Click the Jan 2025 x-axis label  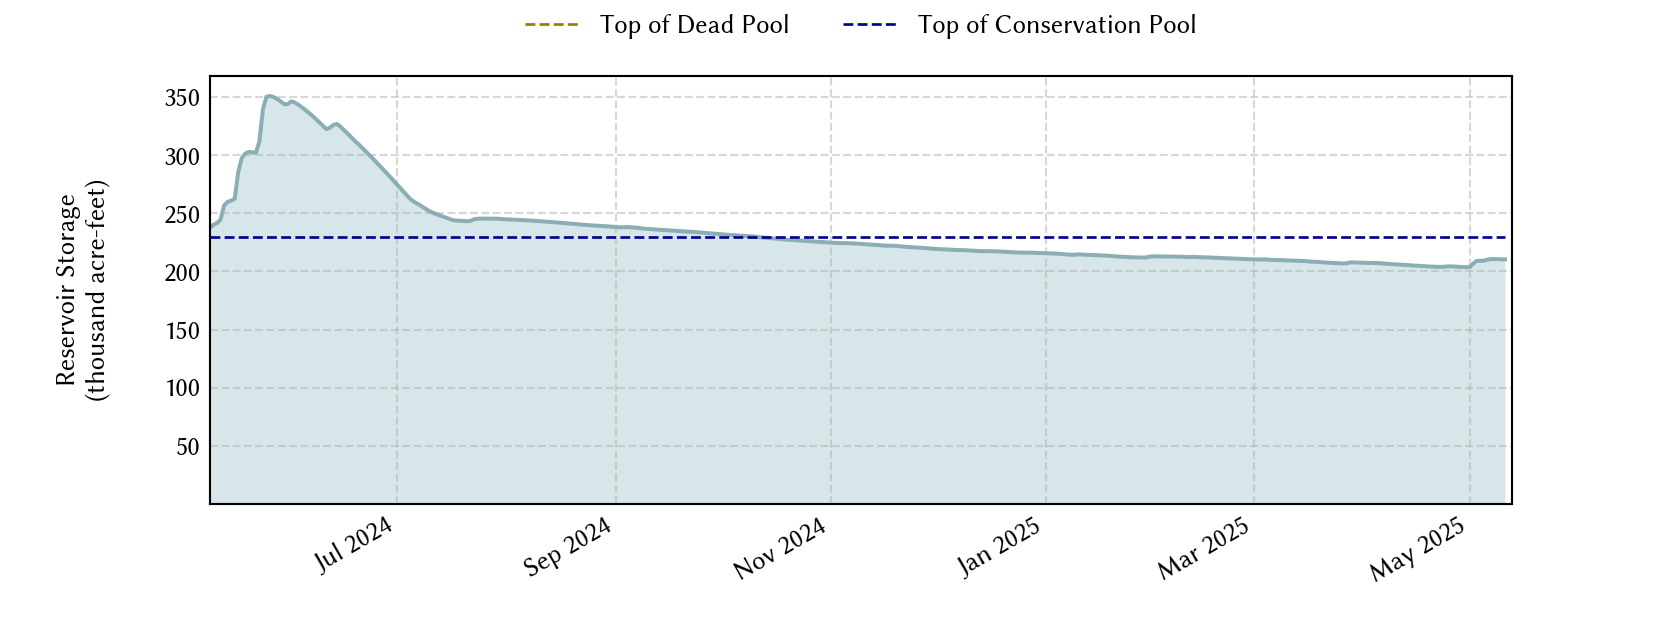coord(1000,548)
